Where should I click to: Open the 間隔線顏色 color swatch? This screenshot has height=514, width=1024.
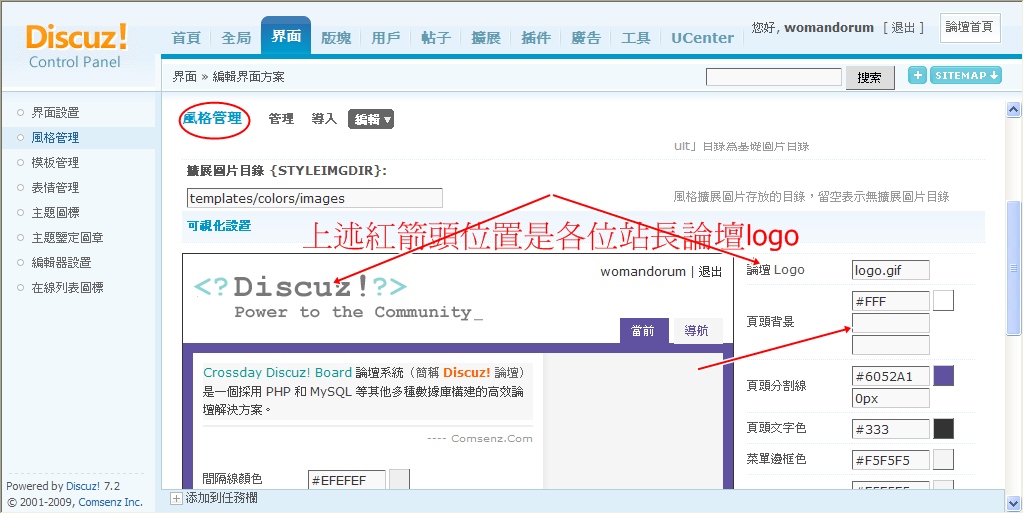[x=400, y=479]
